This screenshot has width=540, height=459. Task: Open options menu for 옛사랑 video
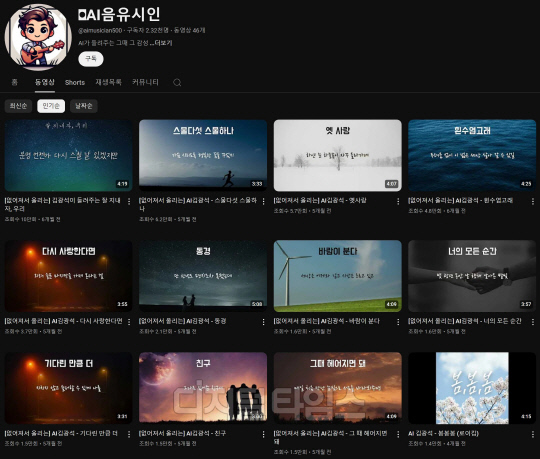coord(398,201)
